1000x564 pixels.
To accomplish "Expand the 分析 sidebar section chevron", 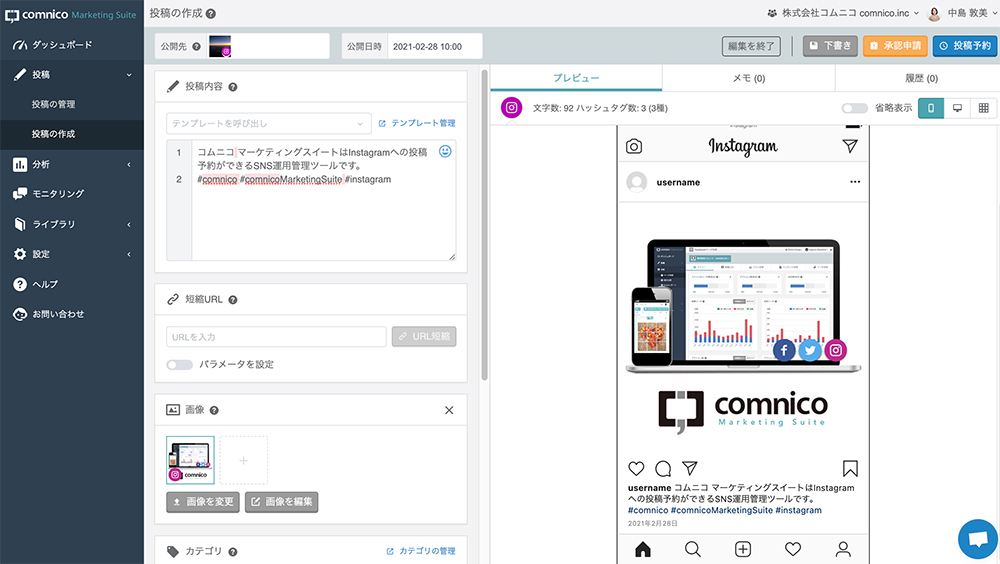I will point(129,165).
